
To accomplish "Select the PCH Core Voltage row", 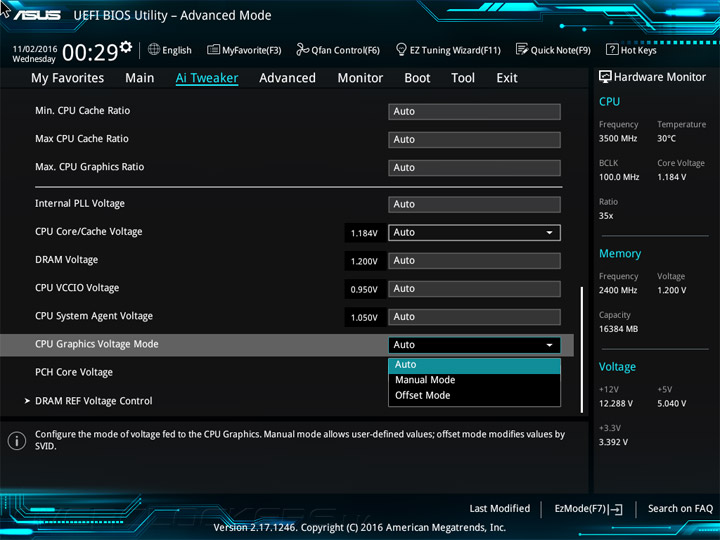I will point(74,372).
